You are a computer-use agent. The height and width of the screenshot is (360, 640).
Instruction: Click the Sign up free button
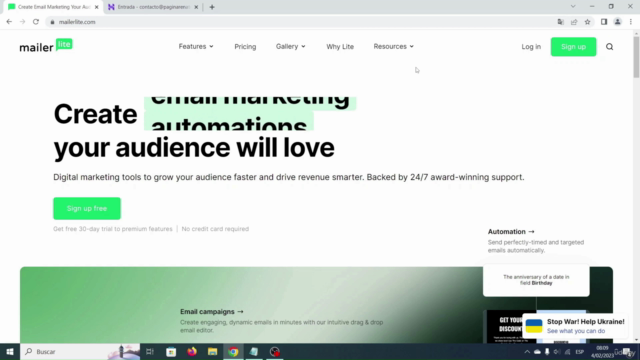87,208
